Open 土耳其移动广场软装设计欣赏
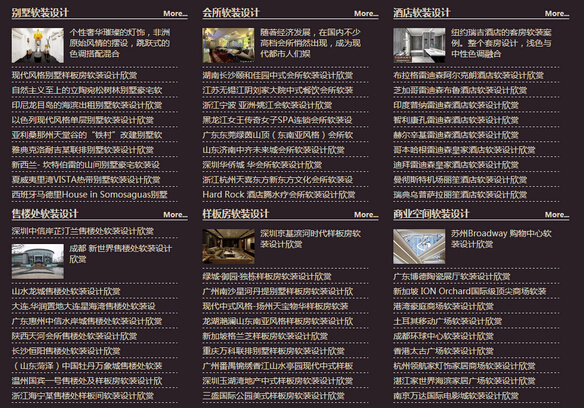This screenshot has height=408, width=584. click(448, 321)
